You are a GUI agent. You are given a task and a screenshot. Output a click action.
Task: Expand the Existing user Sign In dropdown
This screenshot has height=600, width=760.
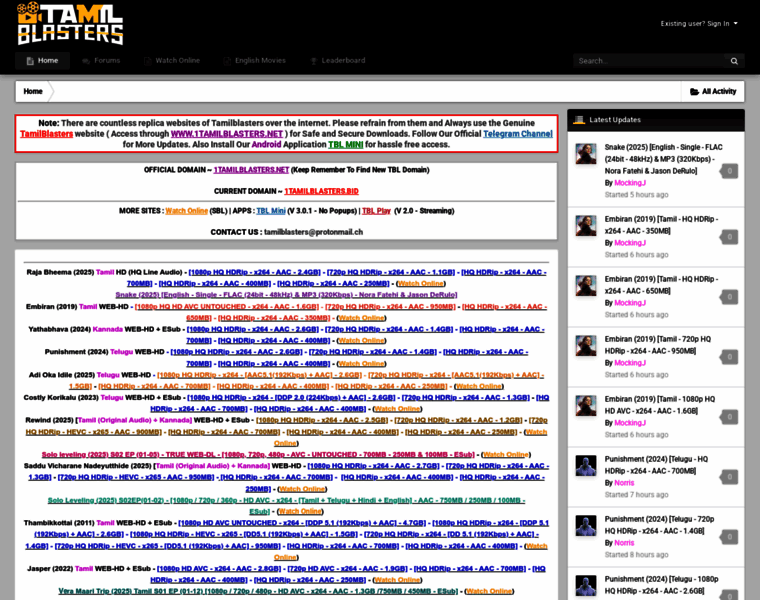coord(699,24)
